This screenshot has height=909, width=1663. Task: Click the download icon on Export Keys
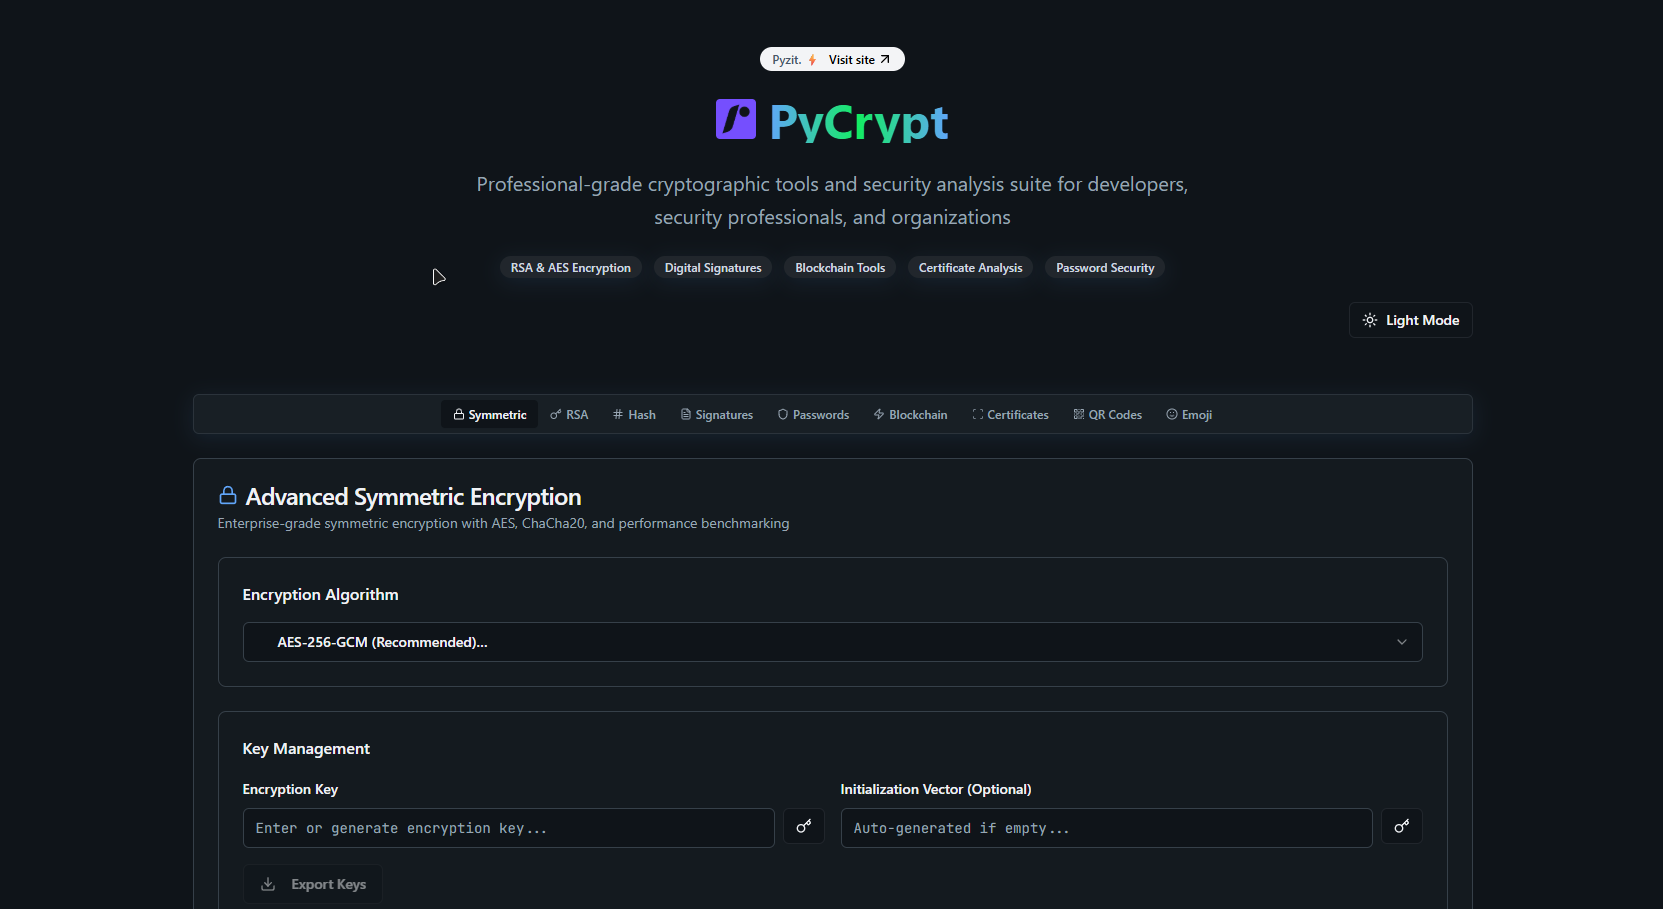268,884
